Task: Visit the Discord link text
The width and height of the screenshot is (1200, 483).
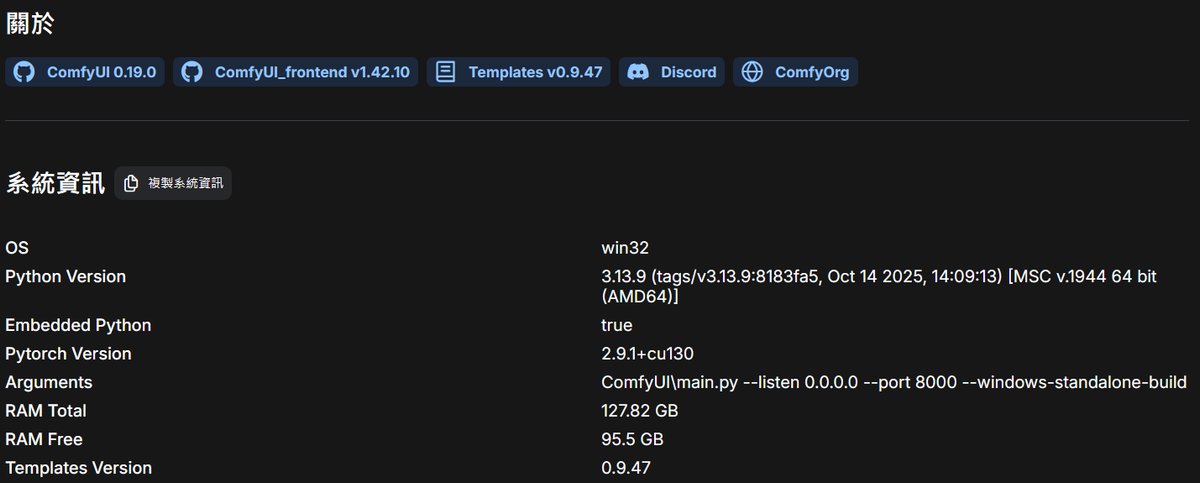Action: (x=688, y=72)
